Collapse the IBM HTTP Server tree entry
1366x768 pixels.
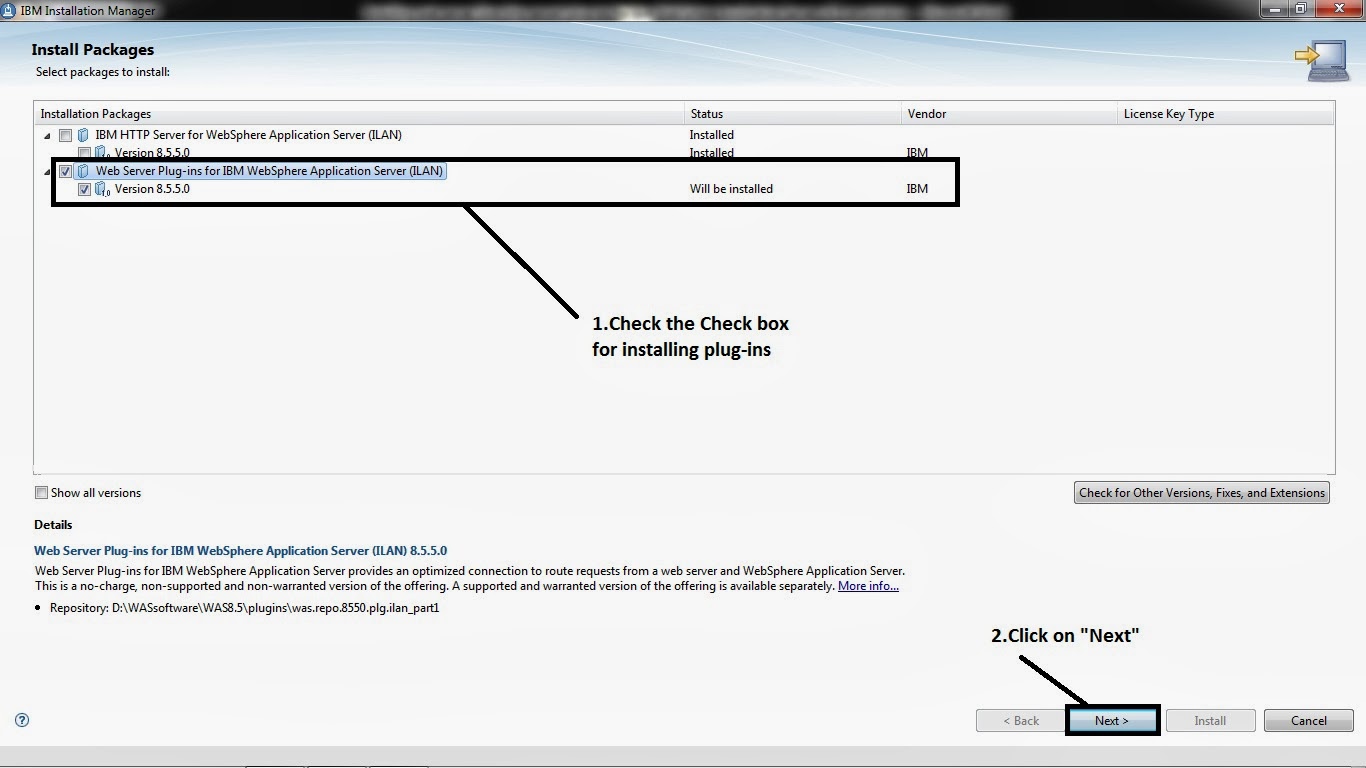coord(46,134)
